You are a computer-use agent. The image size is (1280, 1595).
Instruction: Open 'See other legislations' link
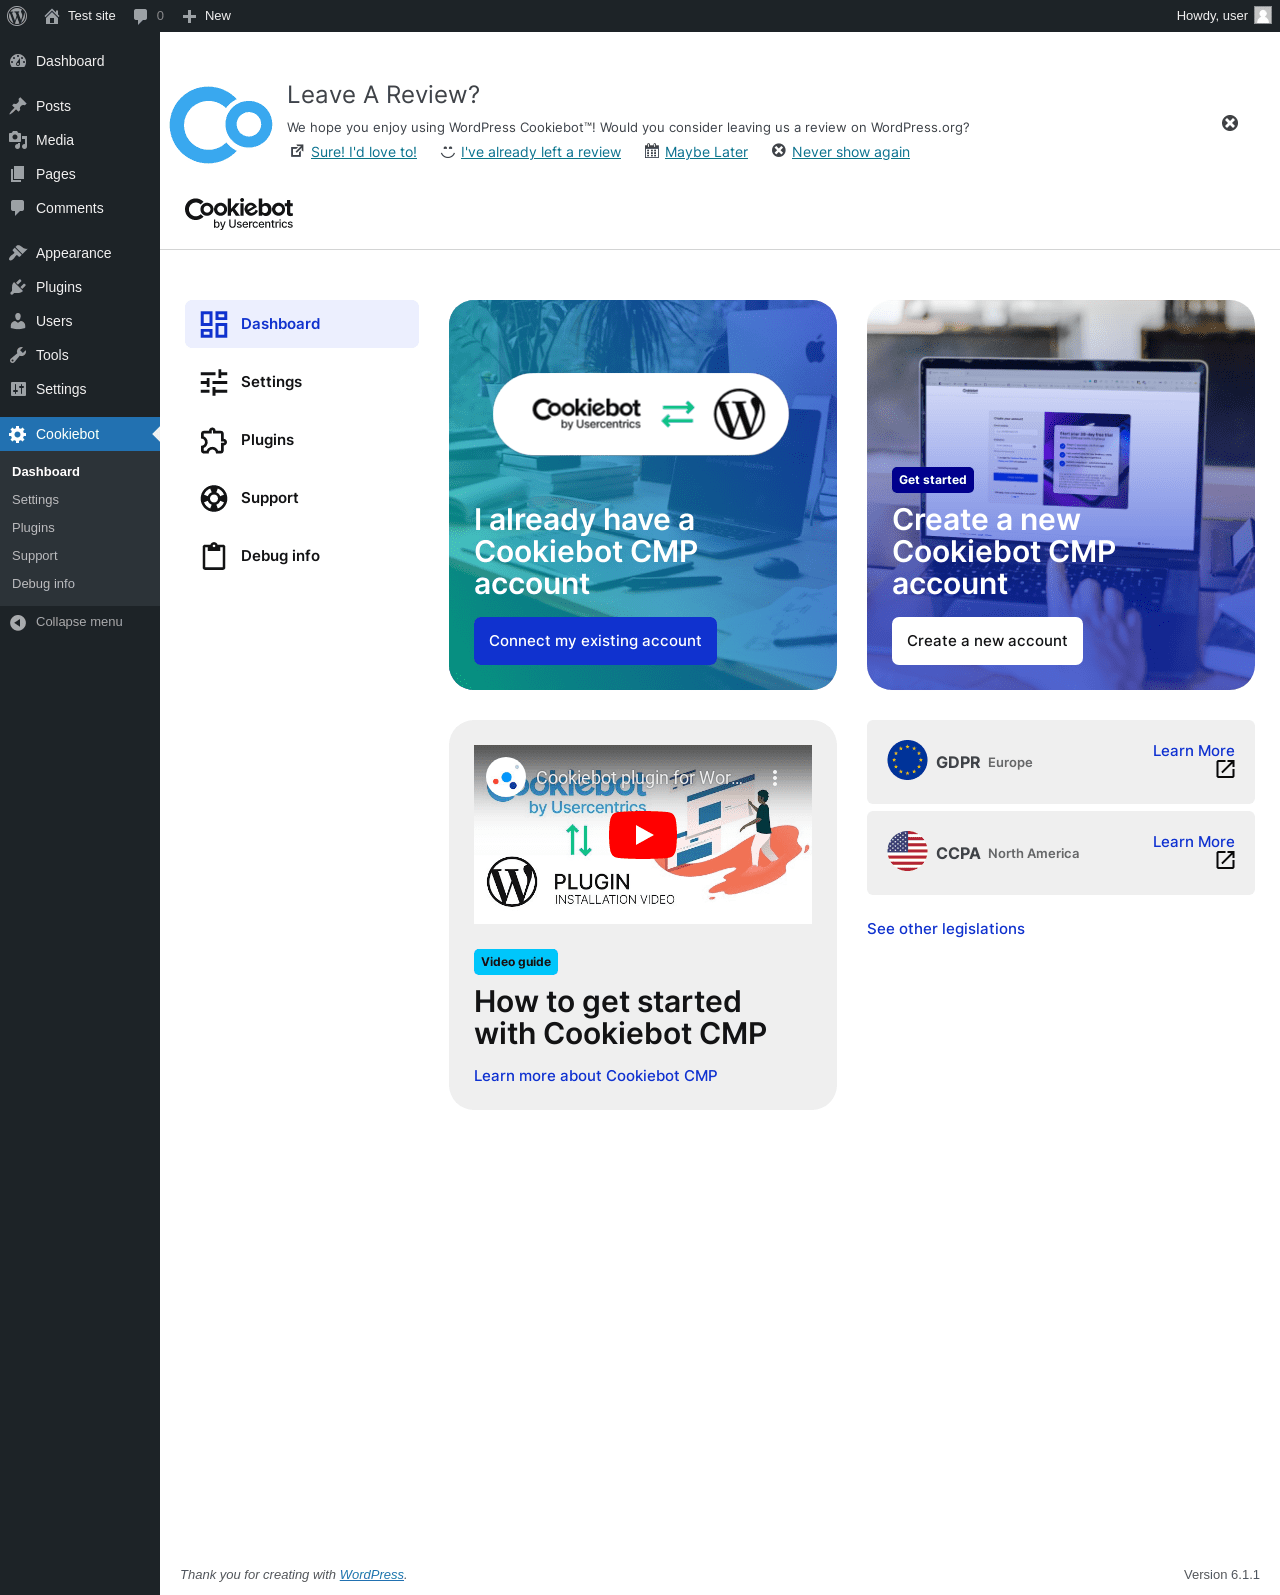946,929
